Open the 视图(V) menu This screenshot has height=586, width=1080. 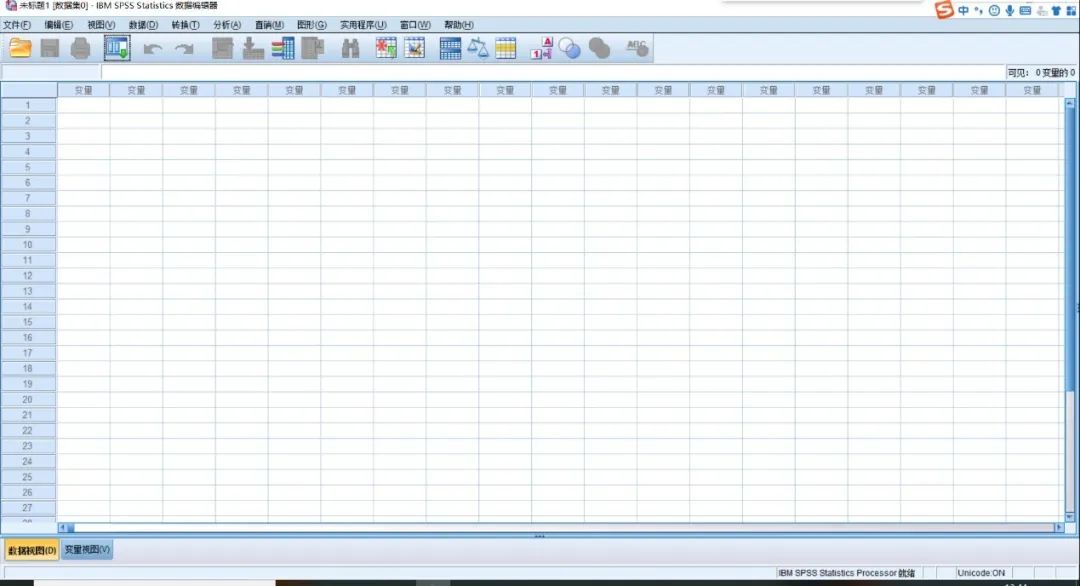[101, 25]
